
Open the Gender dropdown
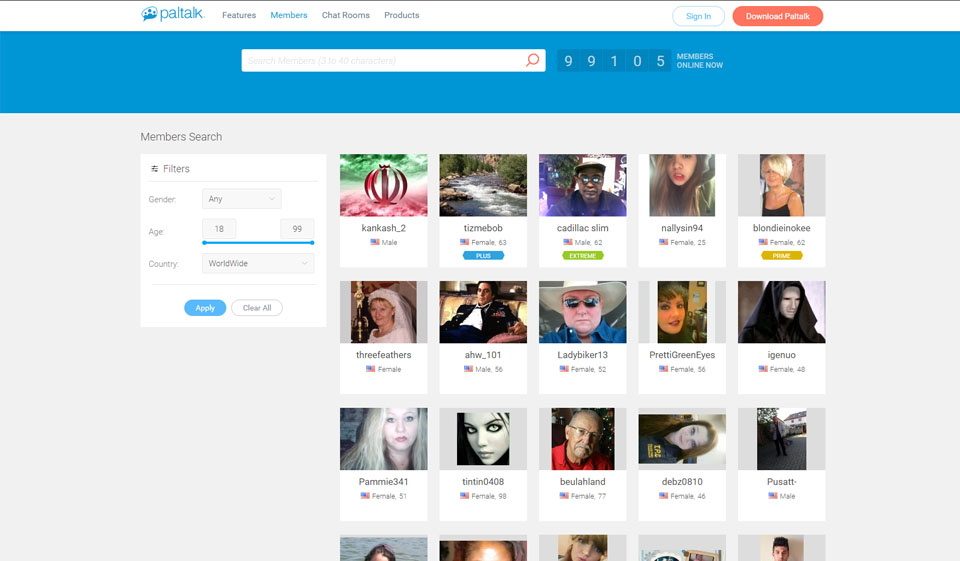point(241,199)
